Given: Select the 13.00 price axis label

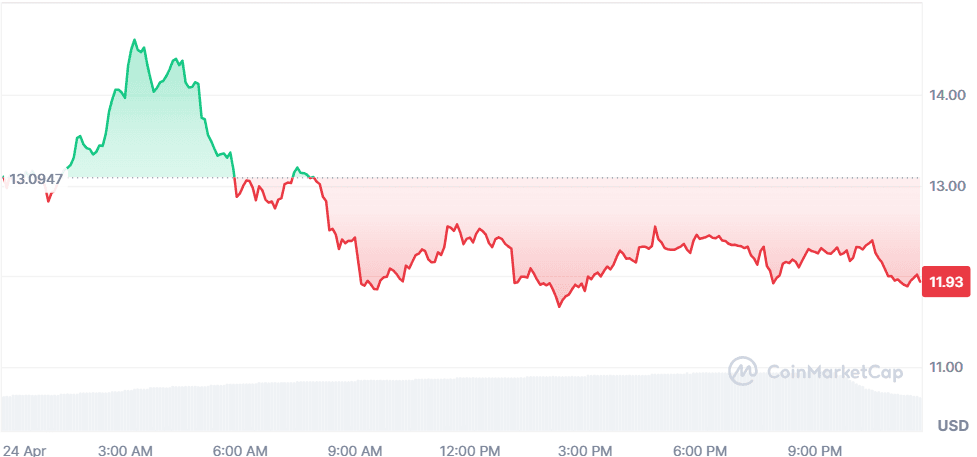Looking at the screenshot, I should tap(946, 187).
